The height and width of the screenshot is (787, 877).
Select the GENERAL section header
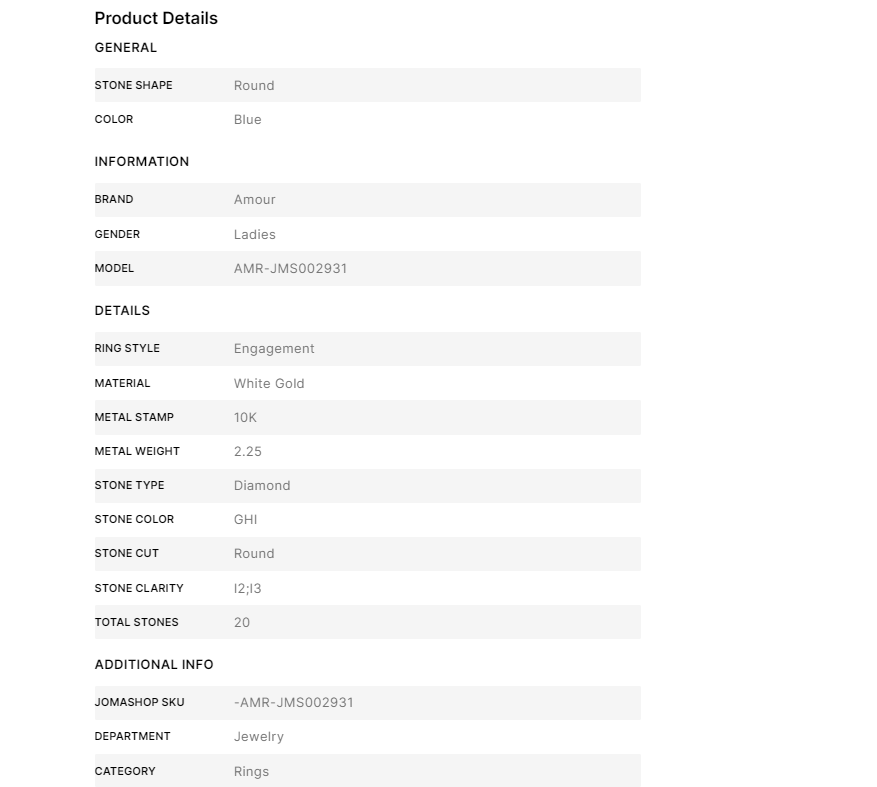tap(126, 48)
